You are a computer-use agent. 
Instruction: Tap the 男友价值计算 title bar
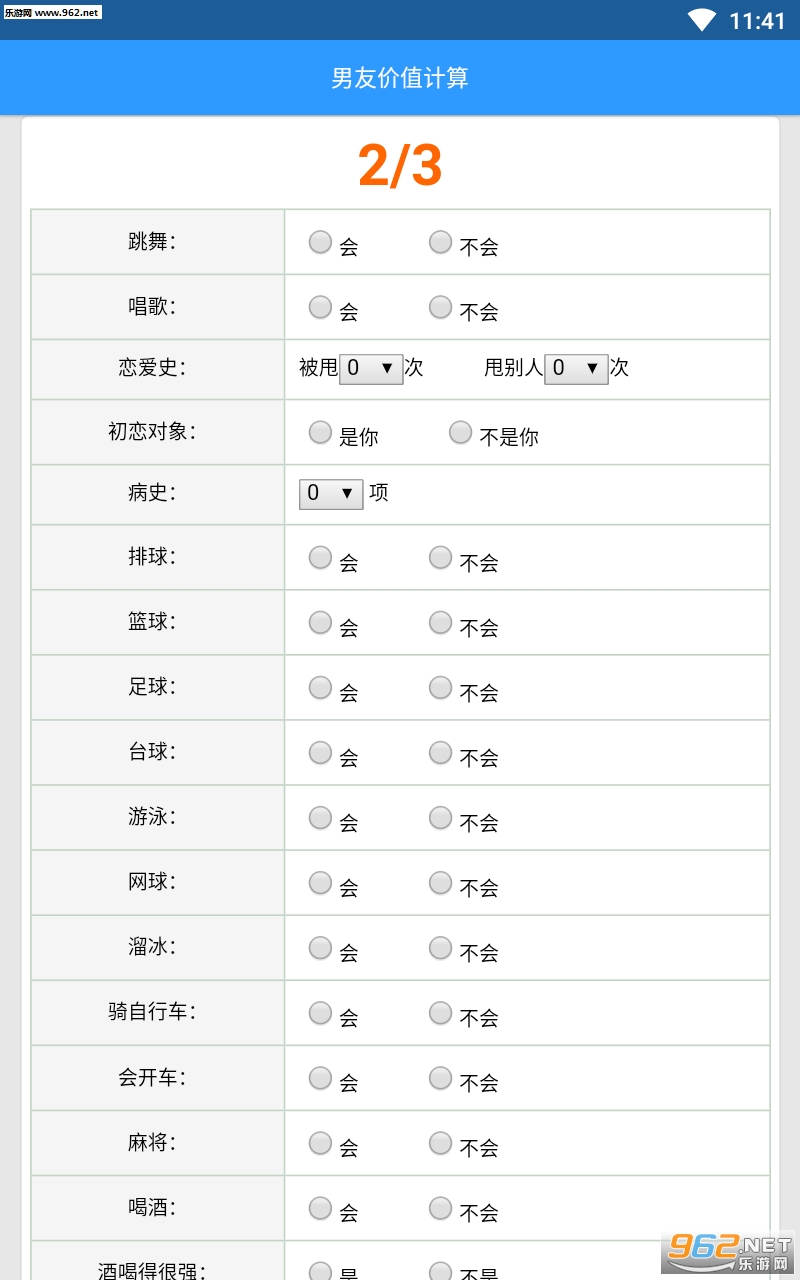click(400, 78)
